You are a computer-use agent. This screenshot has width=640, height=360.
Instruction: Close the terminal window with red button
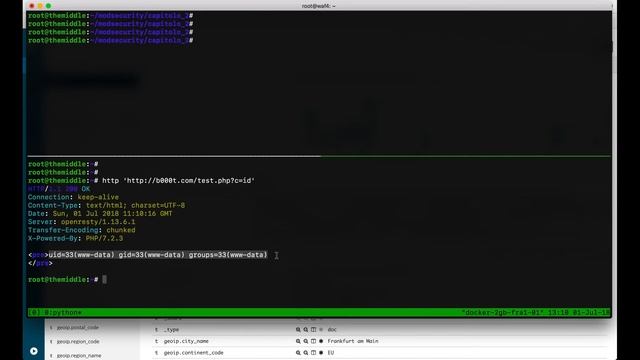tap(32, 6)
